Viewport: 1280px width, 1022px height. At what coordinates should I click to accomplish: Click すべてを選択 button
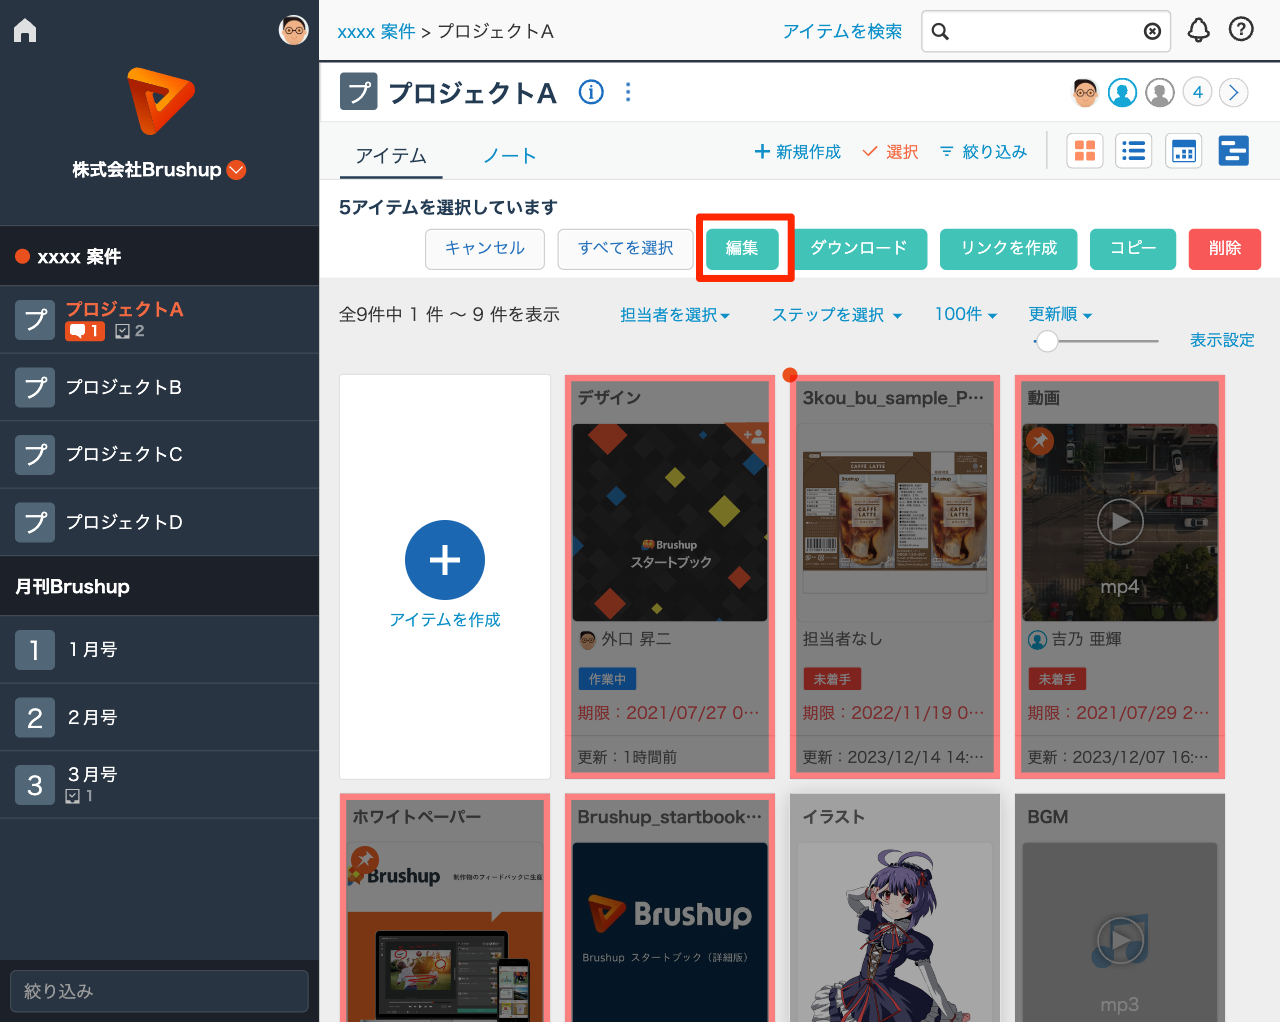tap(625, 249)
